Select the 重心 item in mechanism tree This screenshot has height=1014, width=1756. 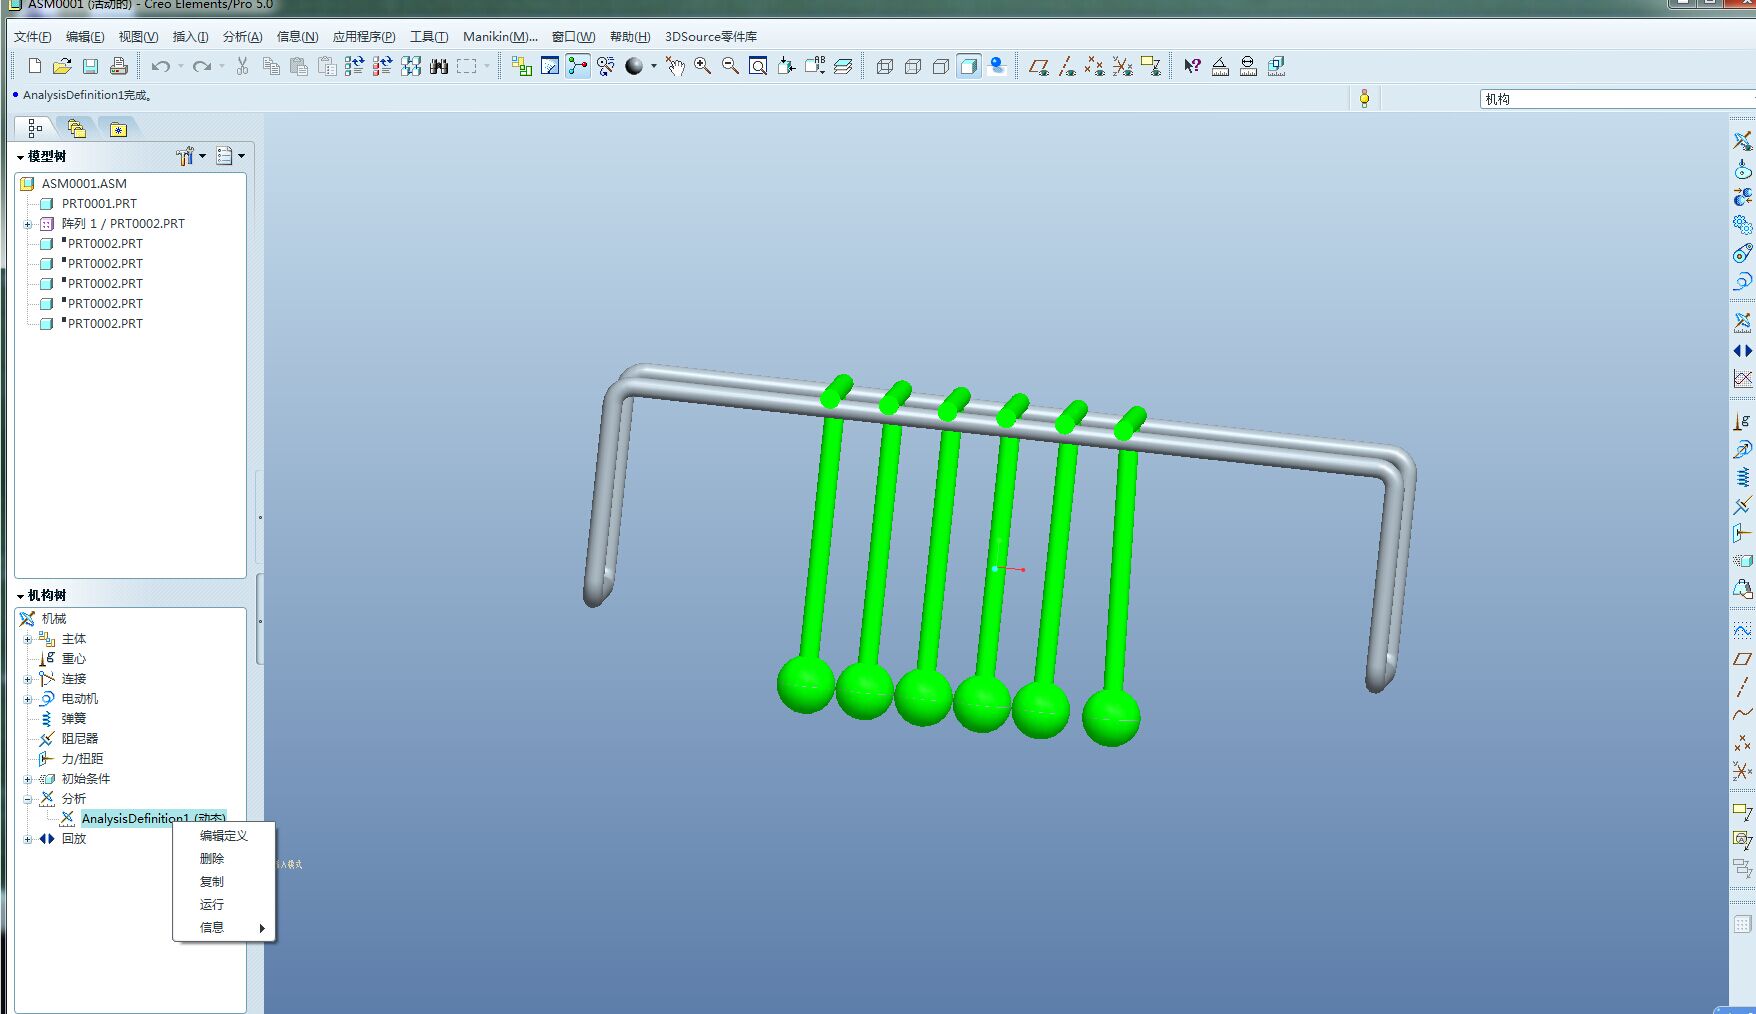[x=74, y=659]
